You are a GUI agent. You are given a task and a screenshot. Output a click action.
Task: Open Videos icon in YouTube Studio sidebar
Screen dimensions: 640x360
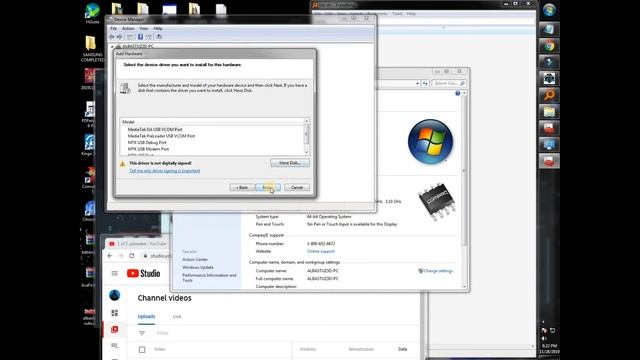pyautogui.click(x=115, y=329)
